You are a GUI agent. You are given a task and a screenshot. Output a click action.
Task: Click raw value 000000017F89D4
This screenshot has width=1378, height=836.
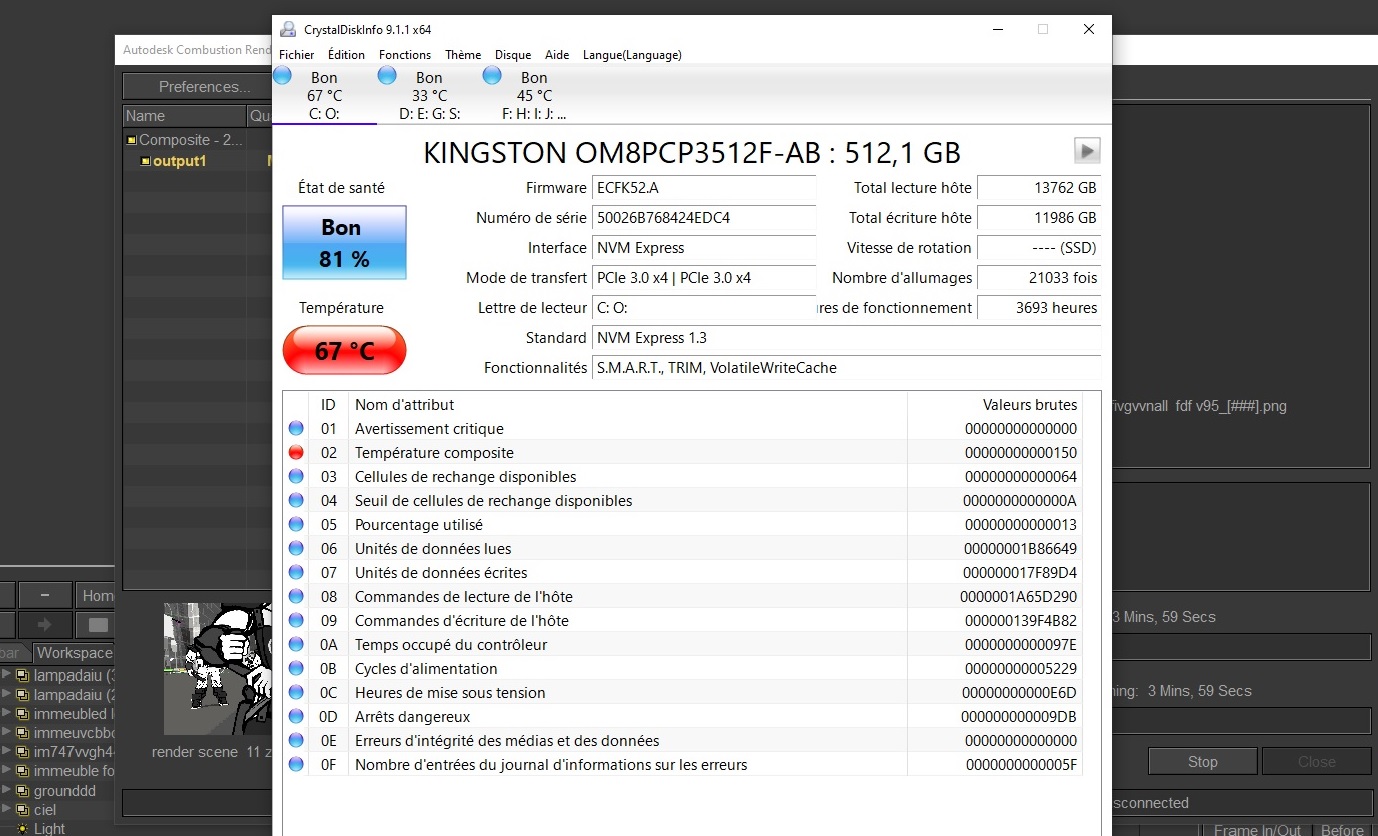[1020, 573]
